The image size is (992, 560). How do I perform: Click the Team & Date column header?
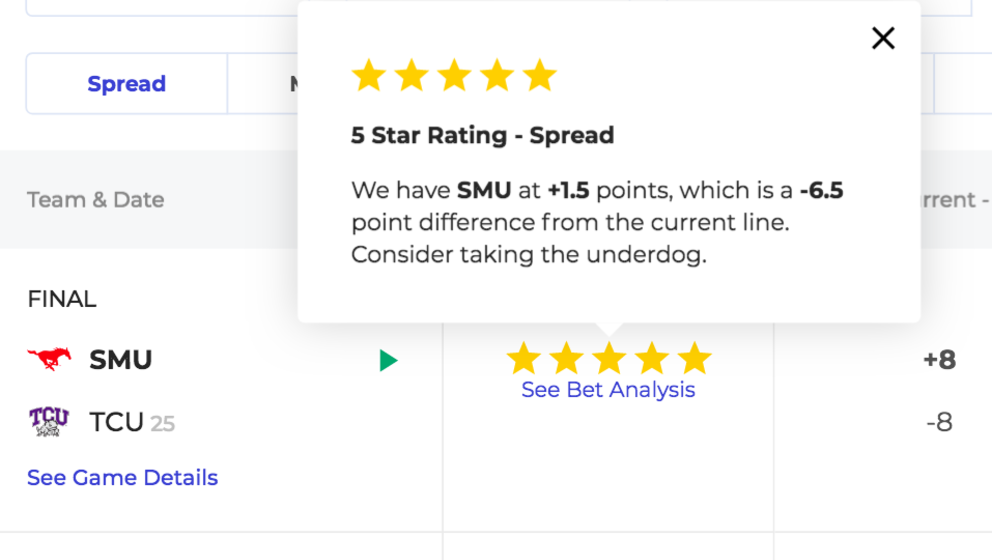tap(96, 200)
